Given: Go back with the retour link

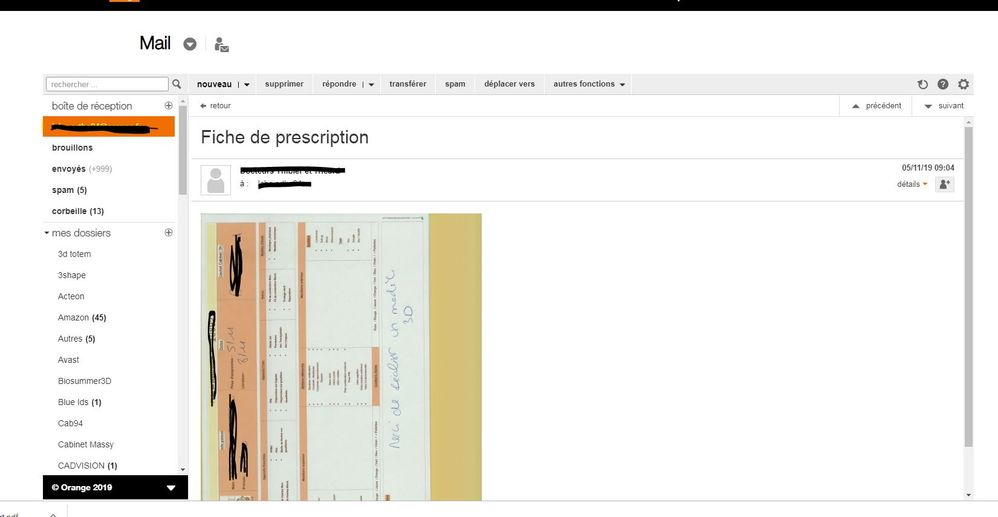Looking at the screenshot, I should (216, 106).
